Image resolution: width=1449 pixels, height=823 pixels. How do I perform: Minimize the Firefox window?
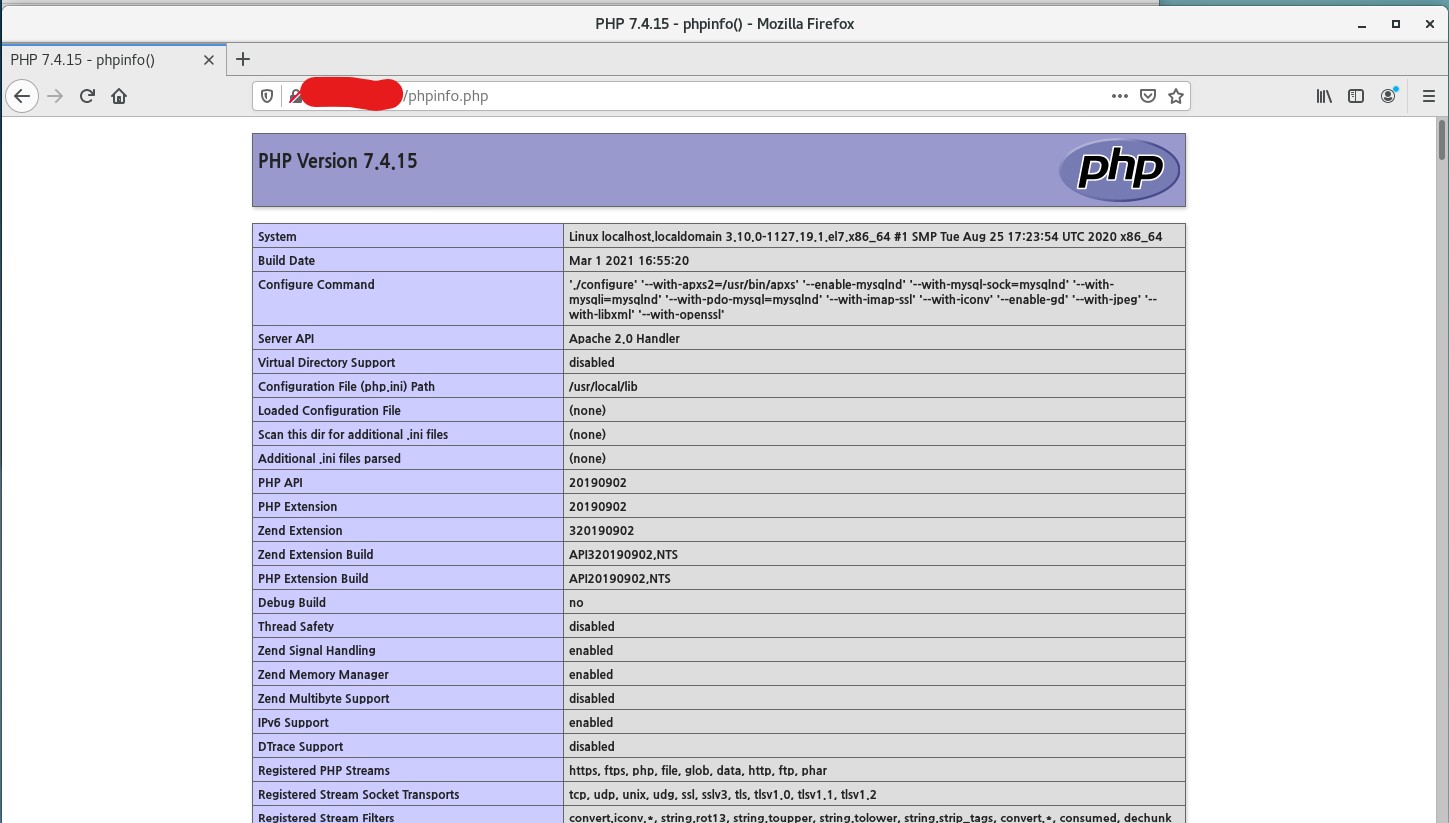pos(1360,23)
